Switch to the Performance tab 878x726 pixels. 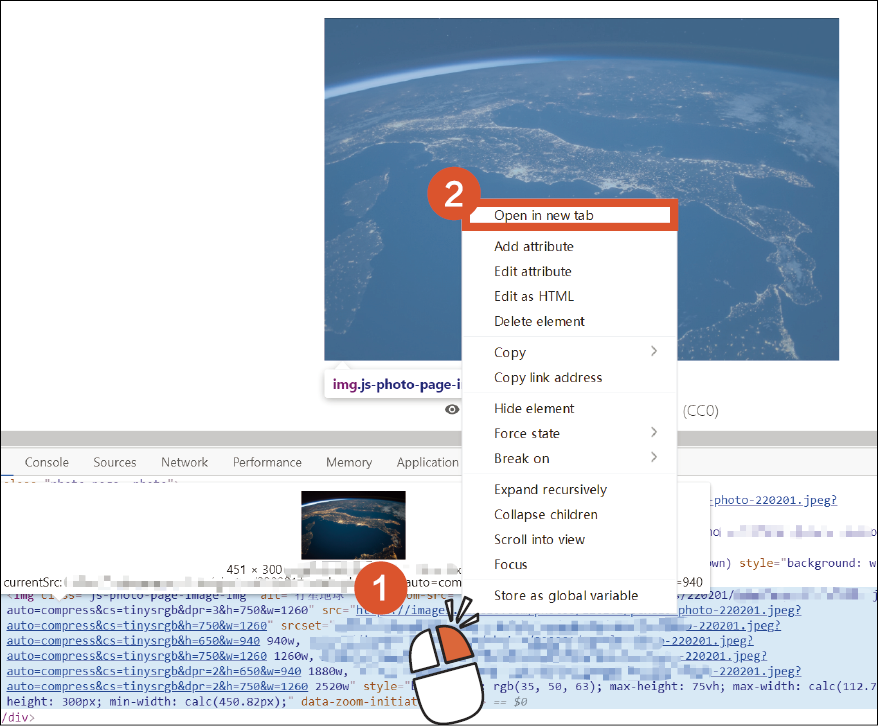pyautogui.click(x=267, y=462)
